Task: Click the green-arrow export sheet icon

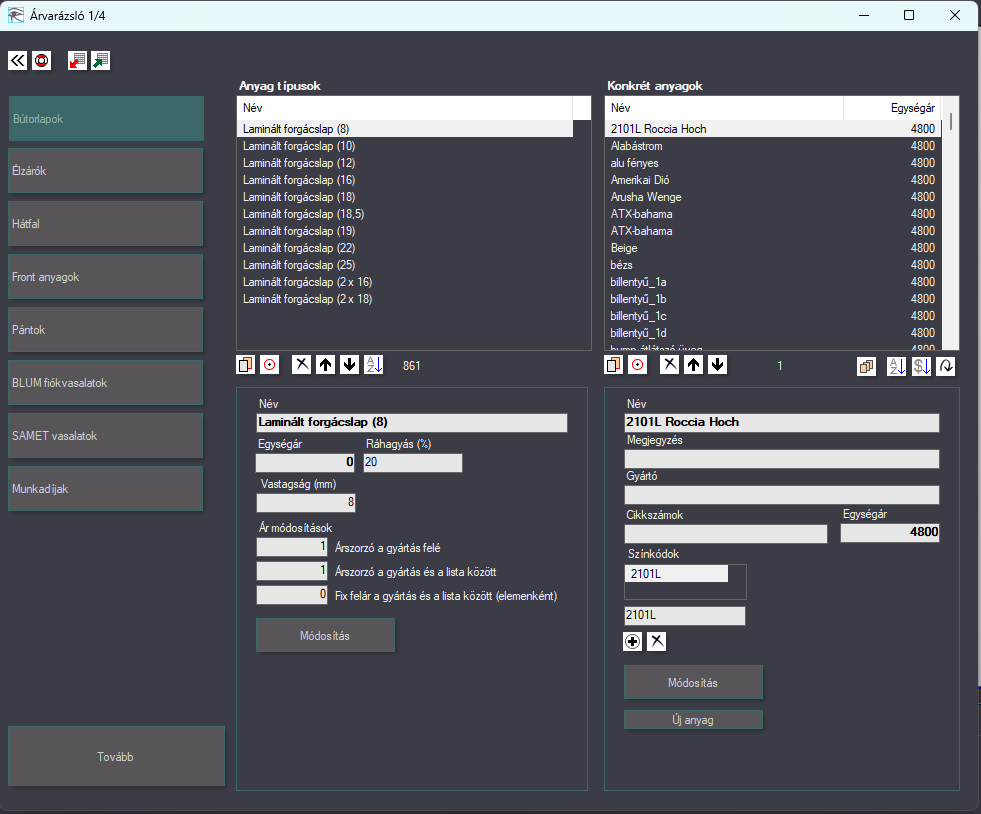Action: coord(101,61)
